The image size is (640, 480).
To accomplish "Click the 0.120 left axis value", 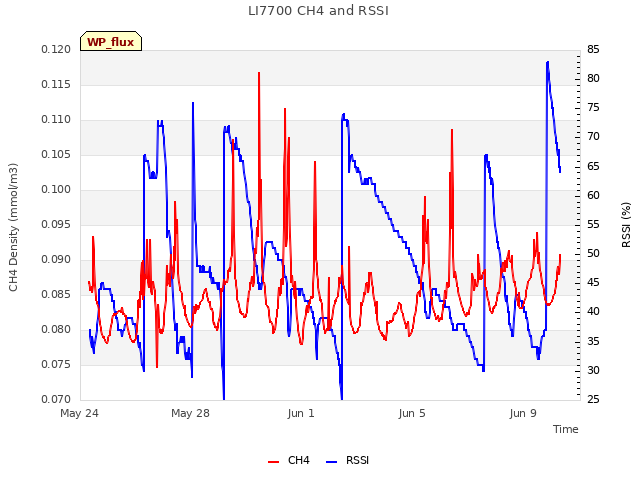I will pos(56,49).
